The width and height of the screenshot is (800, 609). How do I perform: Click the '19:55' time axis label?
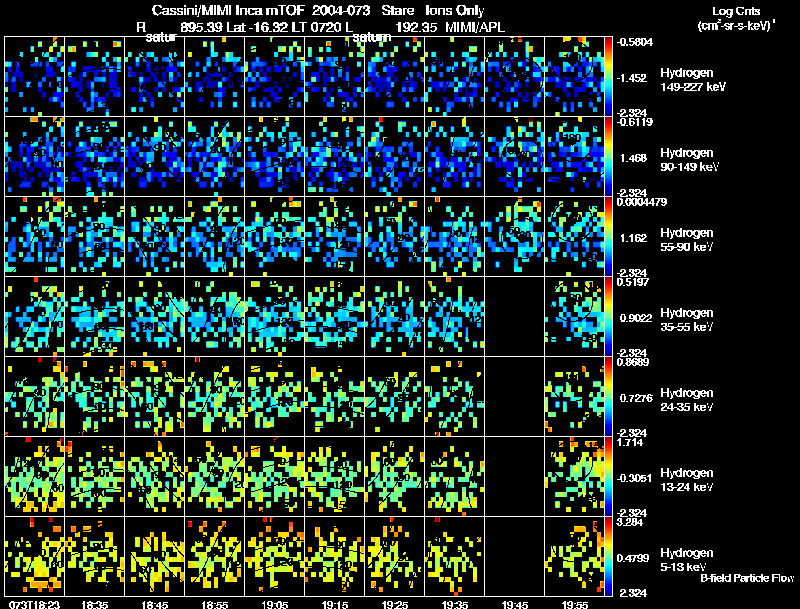(574, 604)
